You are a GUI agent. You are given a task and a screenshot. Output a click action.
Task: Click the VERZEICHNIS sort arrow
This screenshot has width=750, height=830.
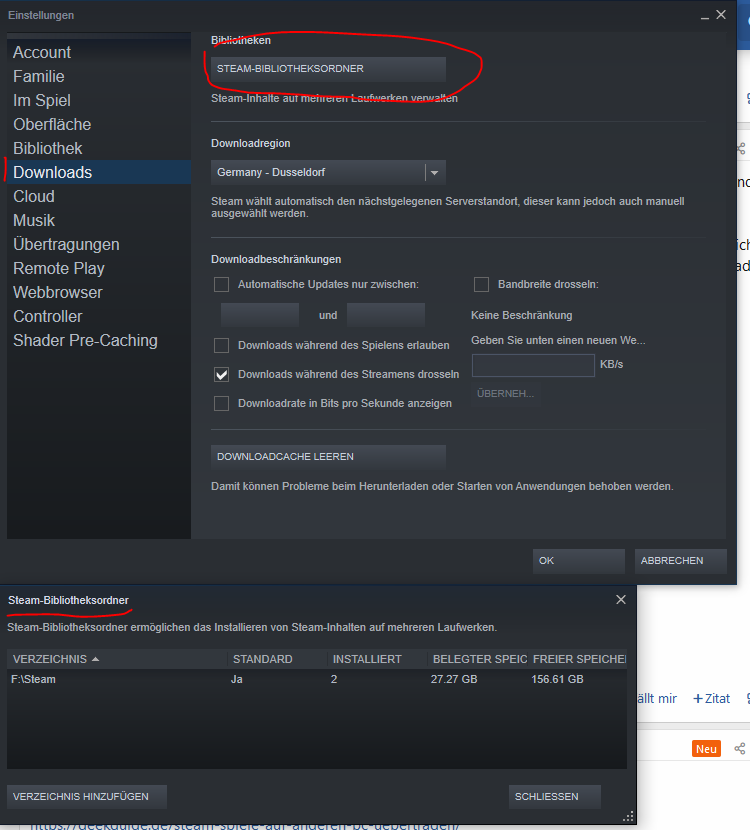click(95, 659)
